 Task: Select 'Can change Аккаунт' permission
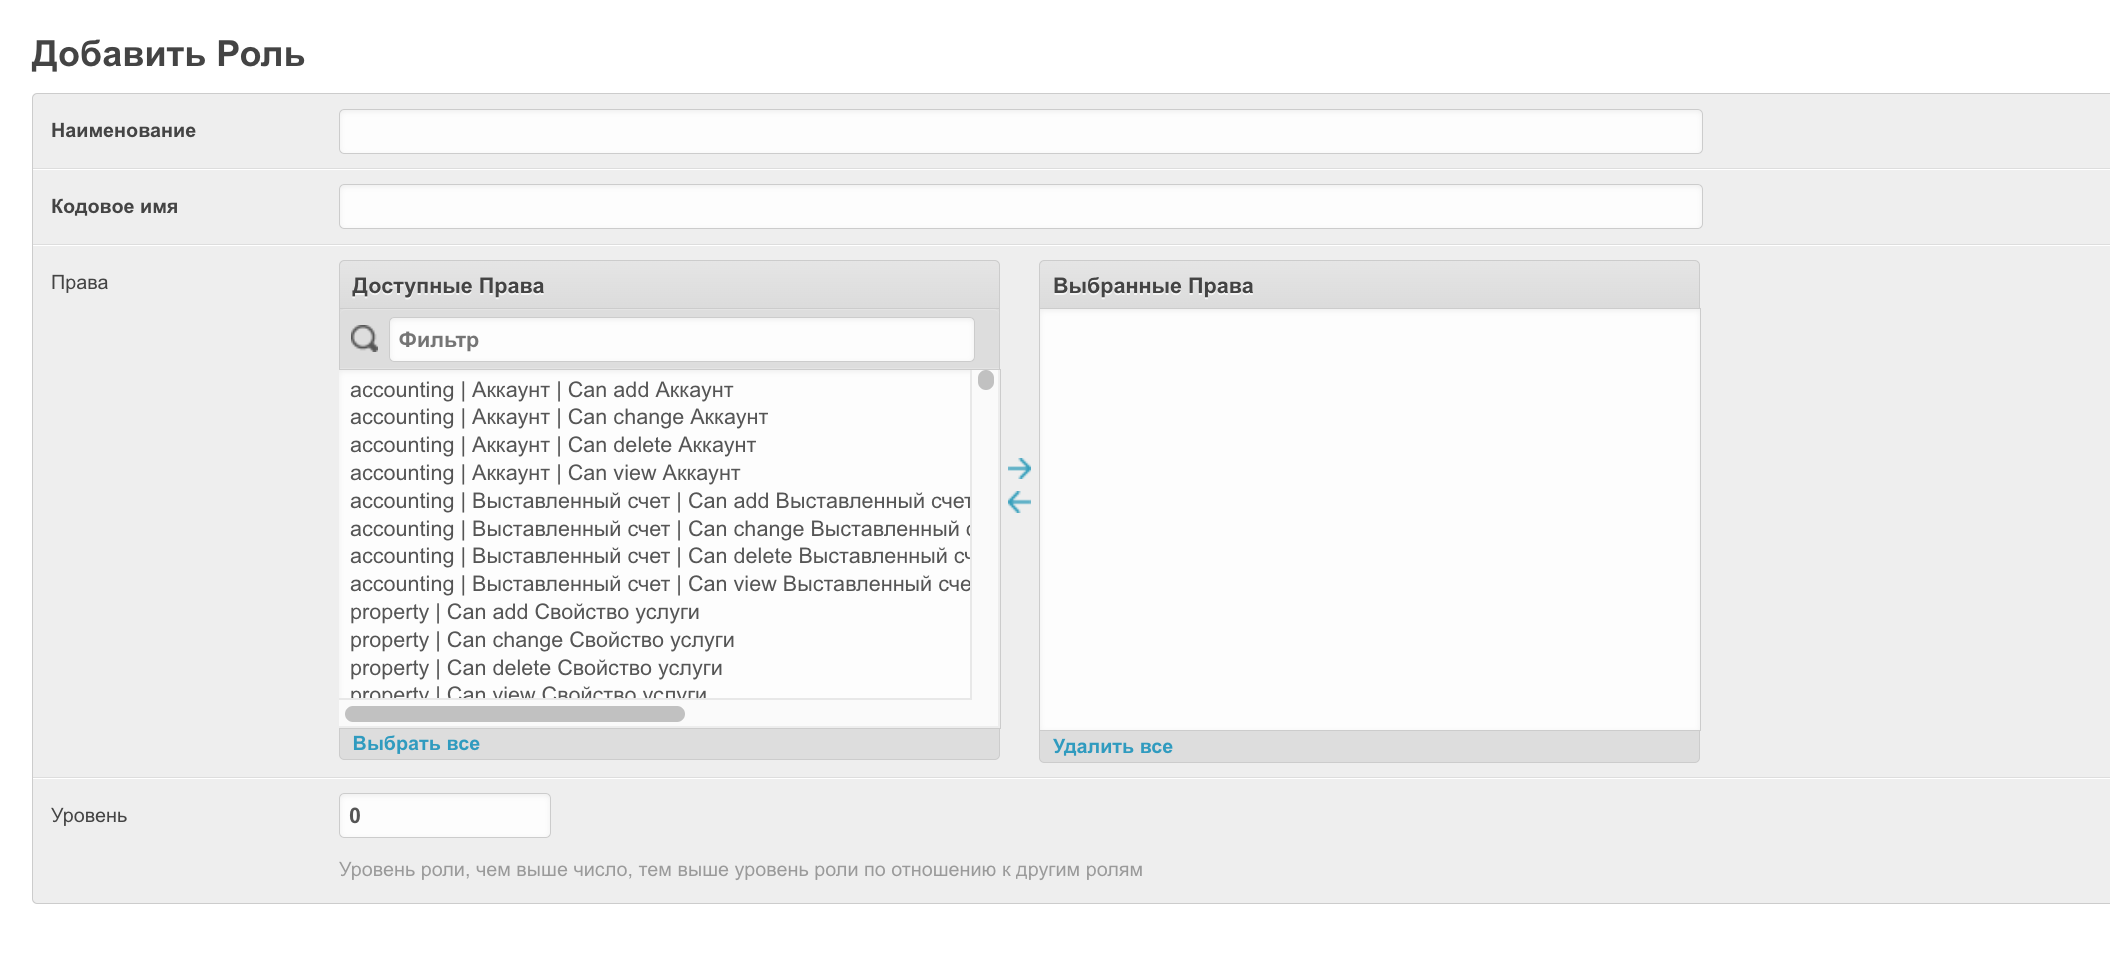click(558, 417)
